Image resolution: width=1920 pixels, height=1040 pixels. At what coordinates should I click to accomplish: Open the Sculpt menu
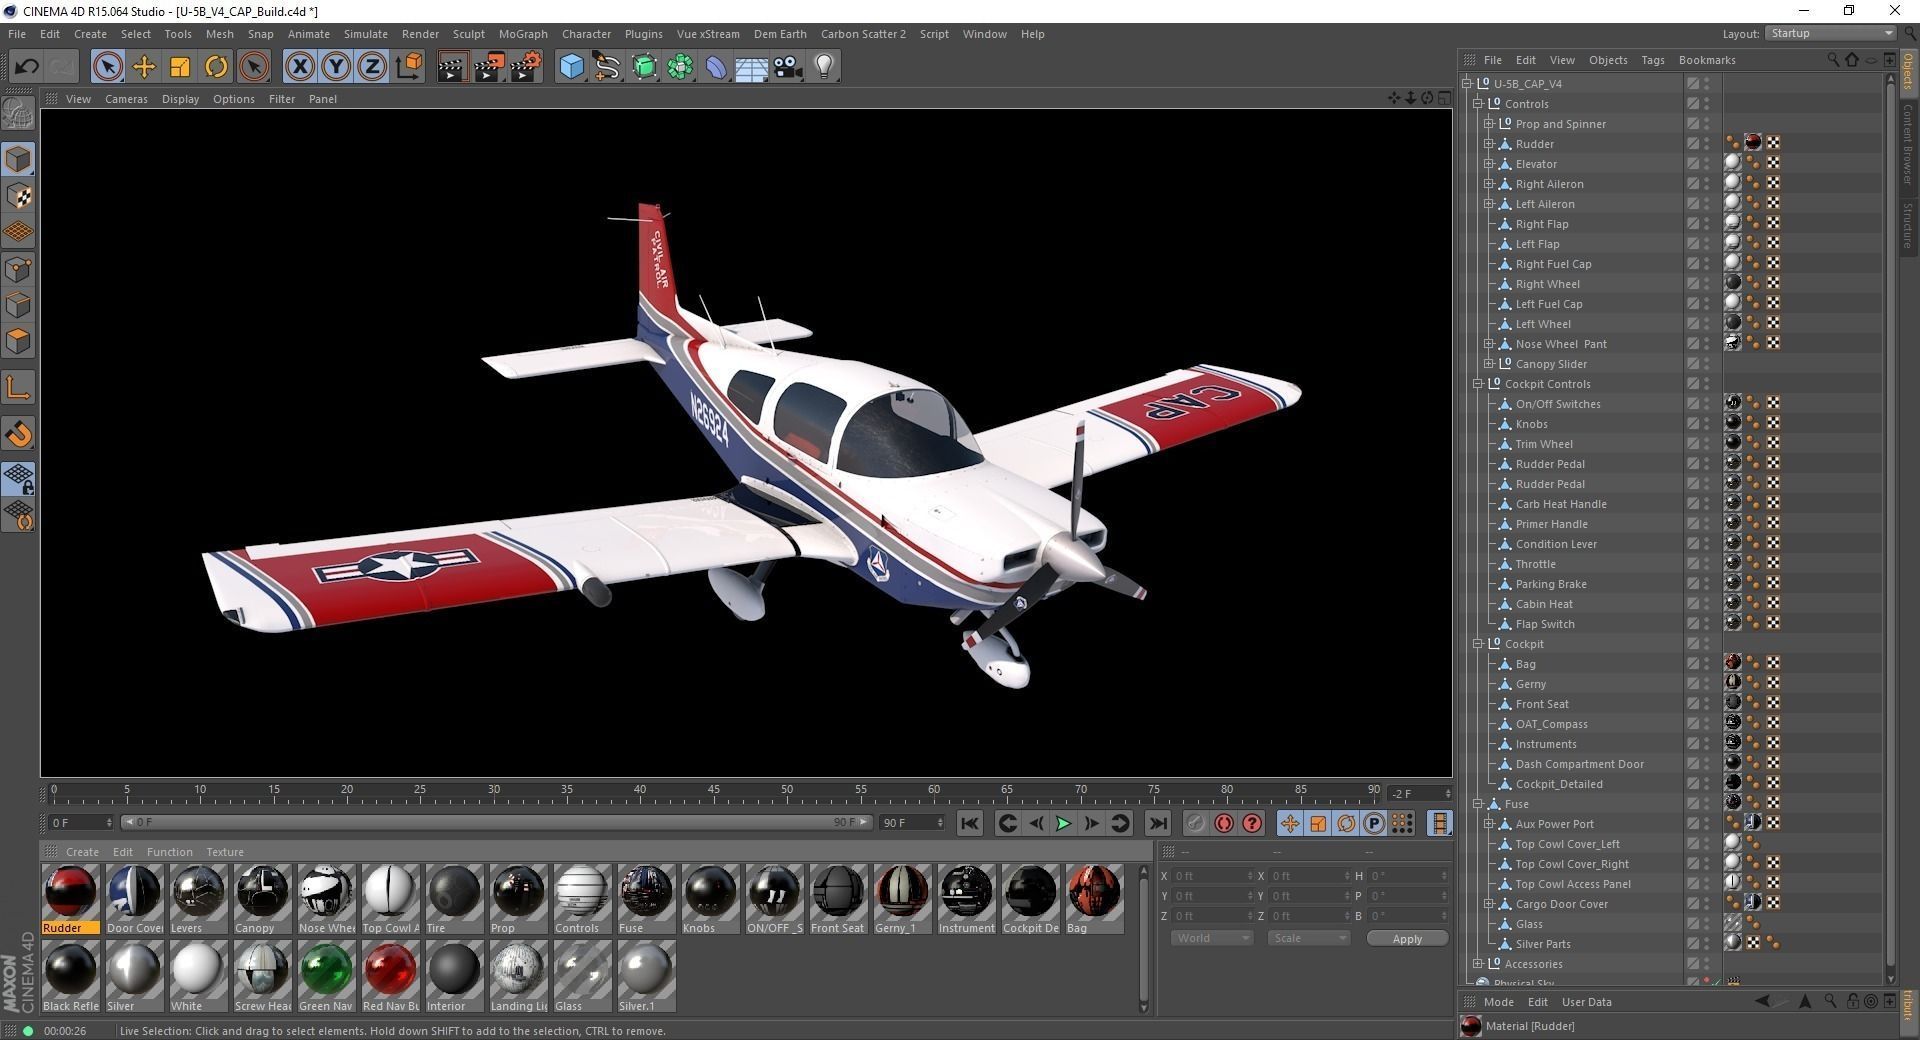coord(468,34)
